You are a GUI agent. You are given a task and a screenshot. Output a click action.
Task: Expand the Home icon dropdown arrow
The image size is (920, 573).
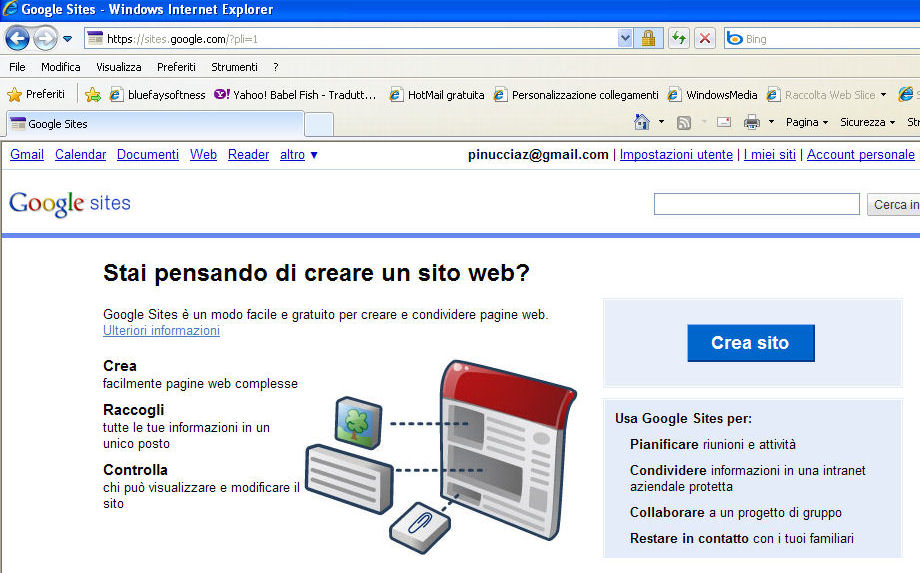click(x=661, y=122)
